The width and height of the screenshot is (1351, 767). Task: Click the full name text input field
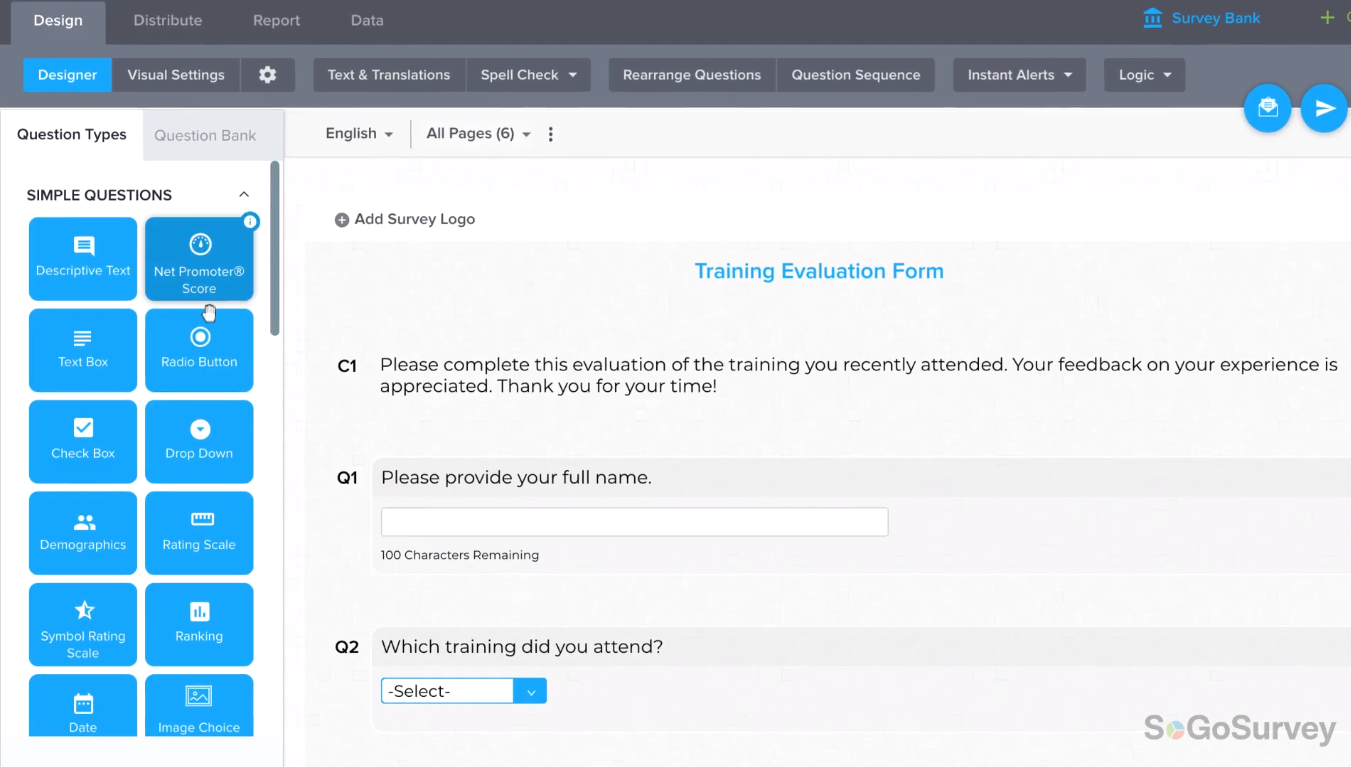point(634,522)
